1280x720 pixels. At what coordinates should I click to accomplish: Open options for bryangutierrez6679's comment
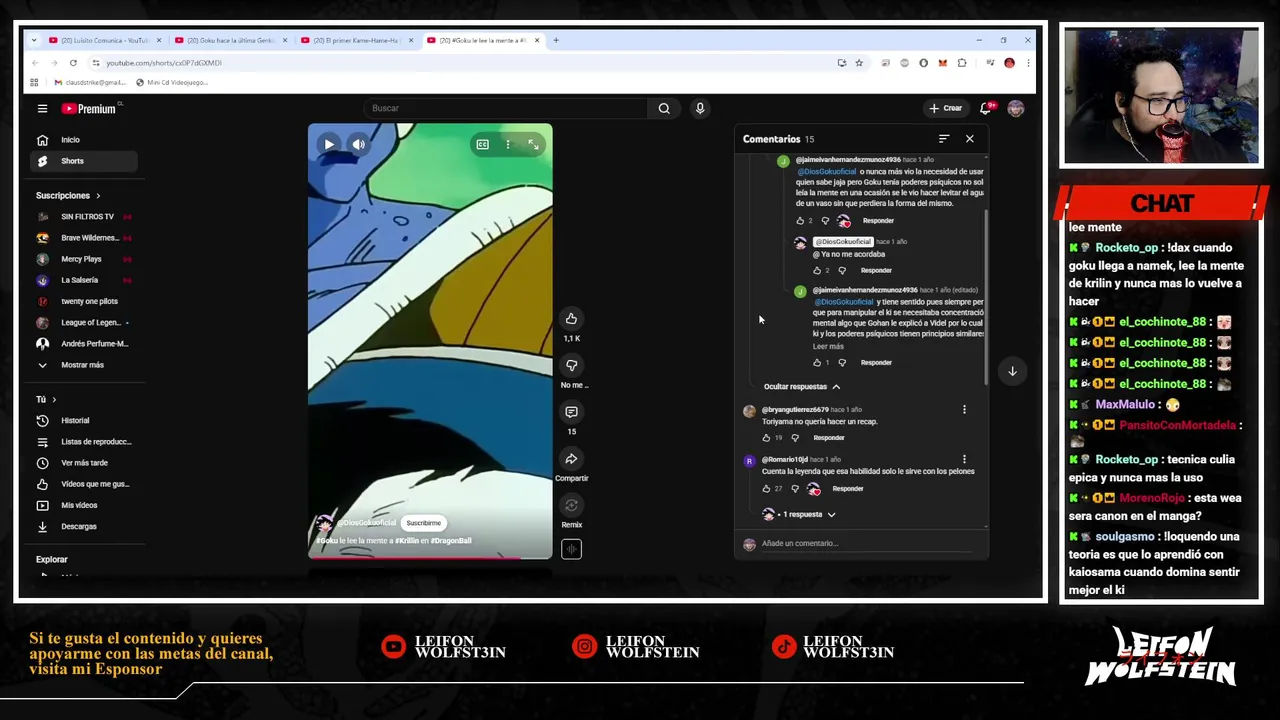[964, 409]
